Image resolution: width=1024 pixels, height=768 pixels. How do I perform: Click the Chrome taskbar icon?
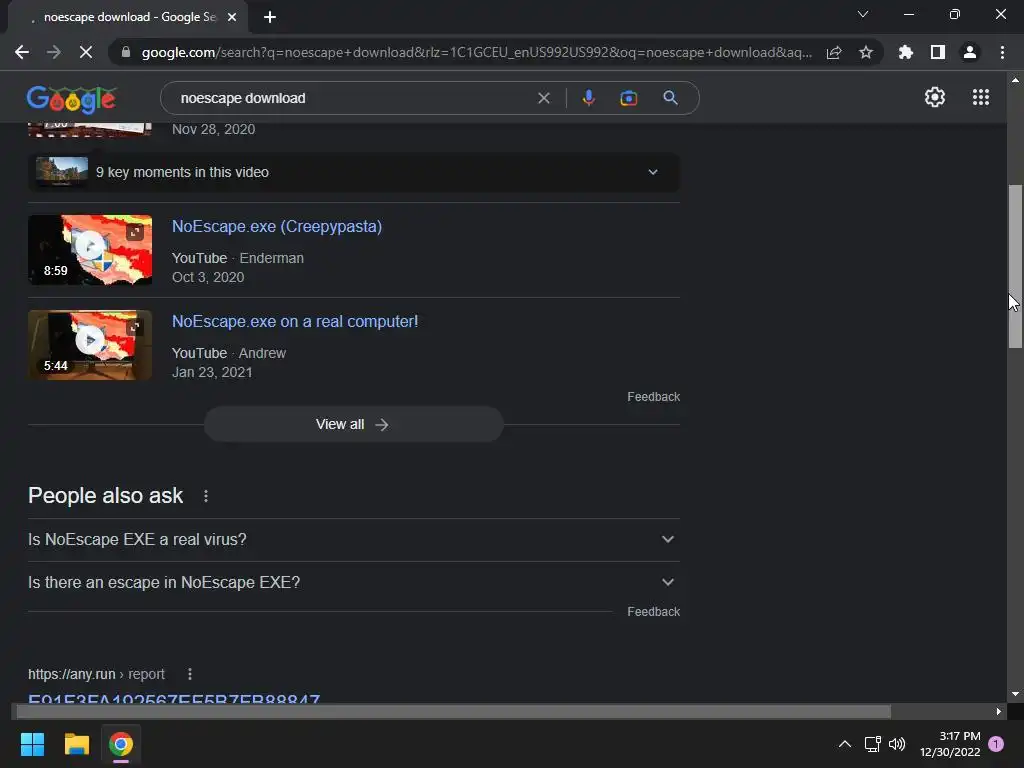point(121,744)
